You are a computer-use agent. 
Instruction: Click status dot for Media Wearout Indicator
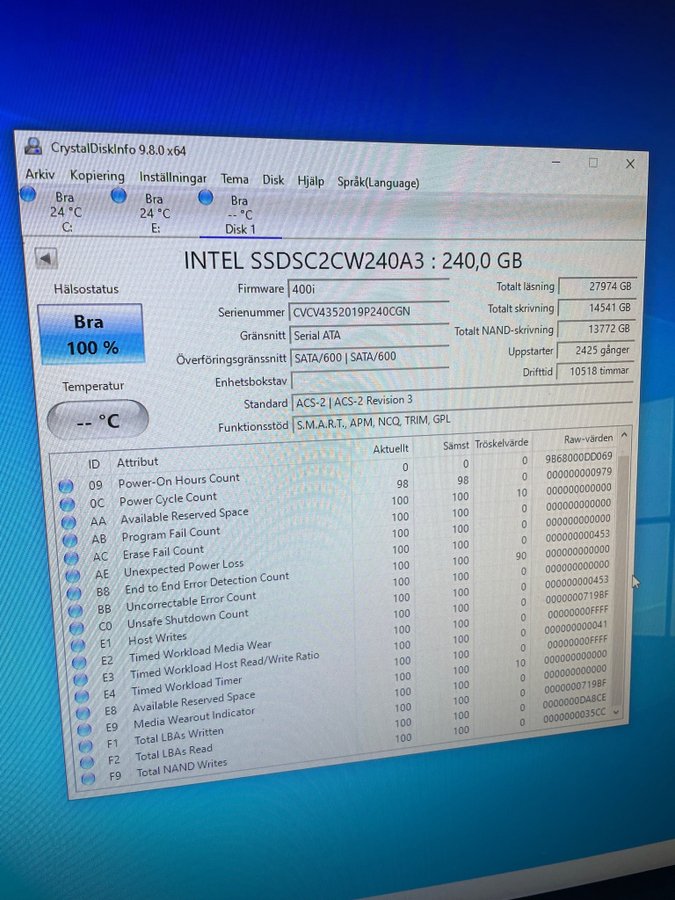point(83,727)
